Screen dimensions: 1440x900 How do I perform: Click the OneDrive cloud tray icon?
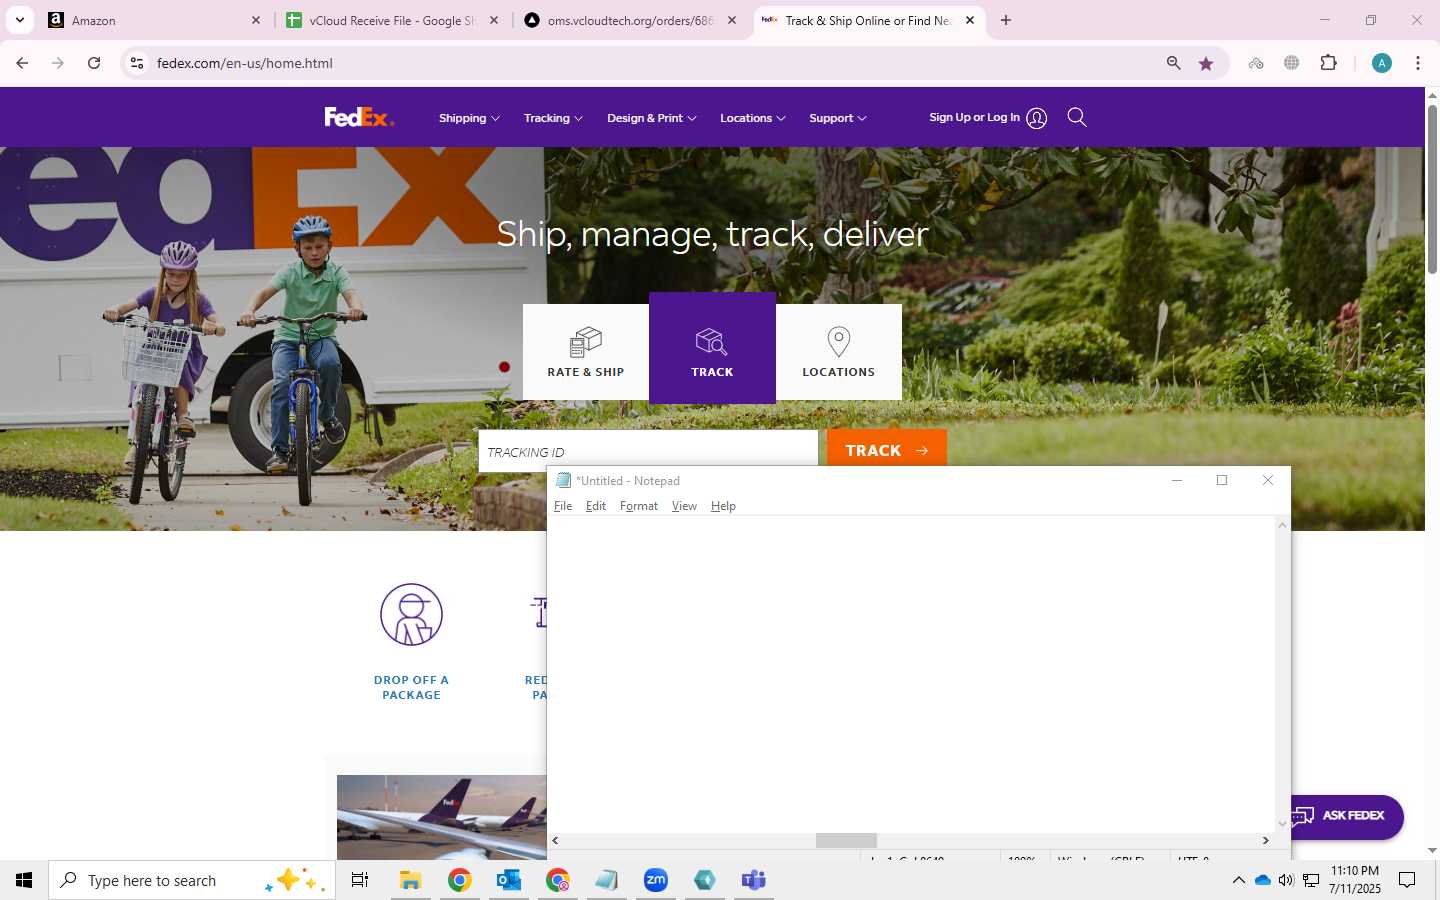[1262, 880]
